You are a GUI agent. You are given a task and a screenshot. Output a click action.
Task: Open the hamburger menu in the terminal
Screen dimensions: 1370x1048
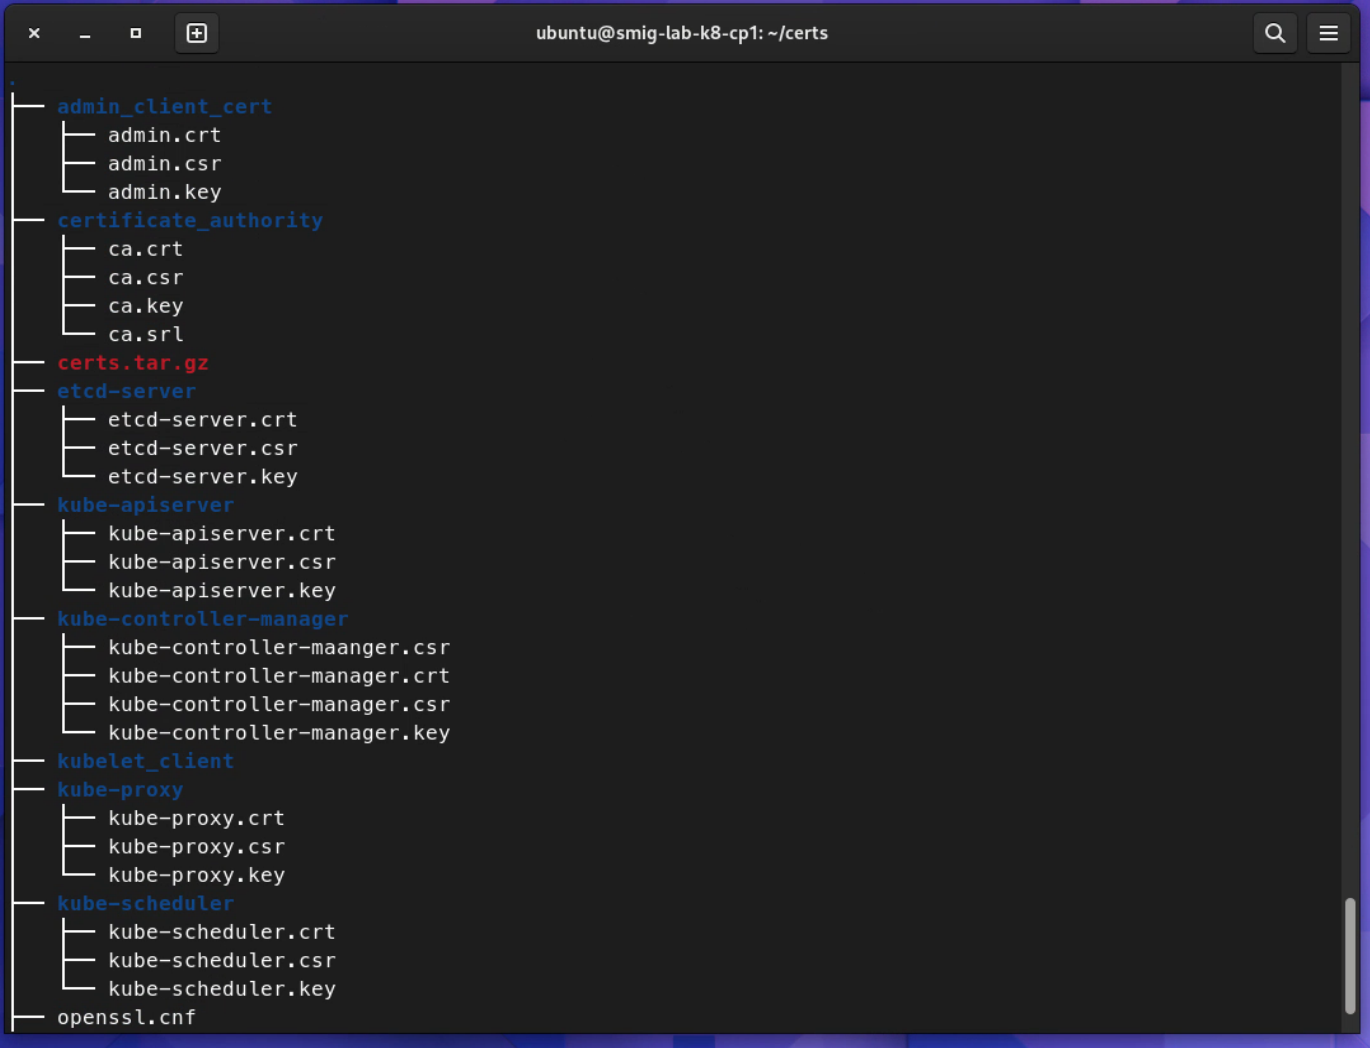(x=1328, y=32)
